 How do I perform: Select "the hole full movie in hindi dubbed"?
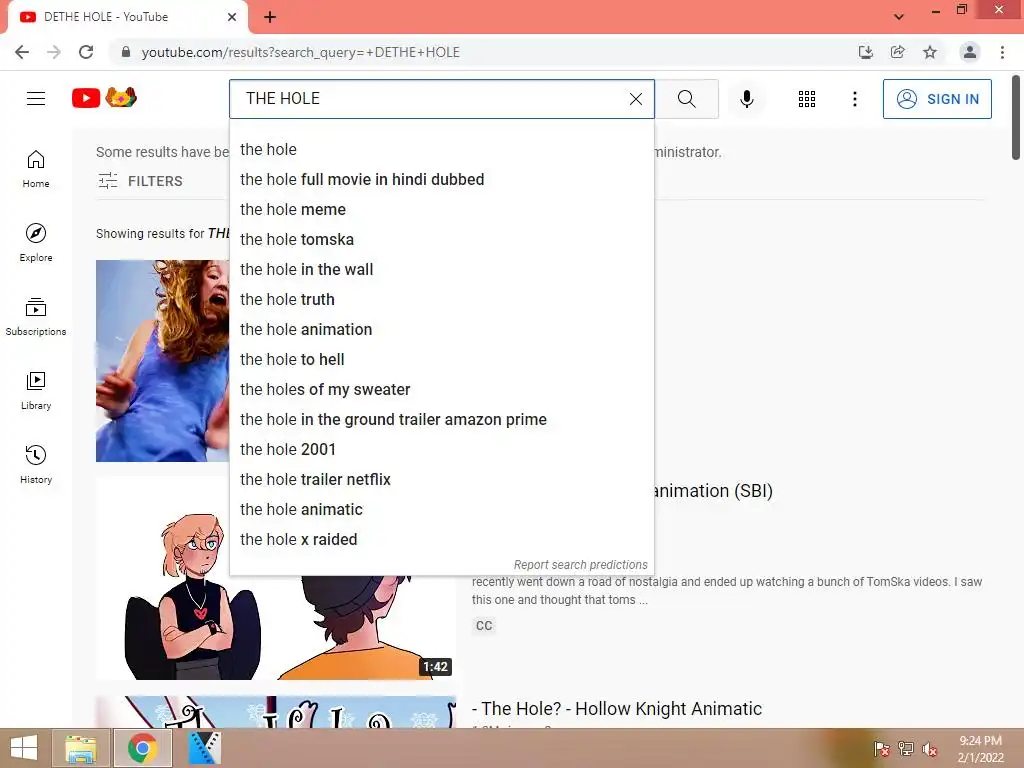(x=441, y=180)
